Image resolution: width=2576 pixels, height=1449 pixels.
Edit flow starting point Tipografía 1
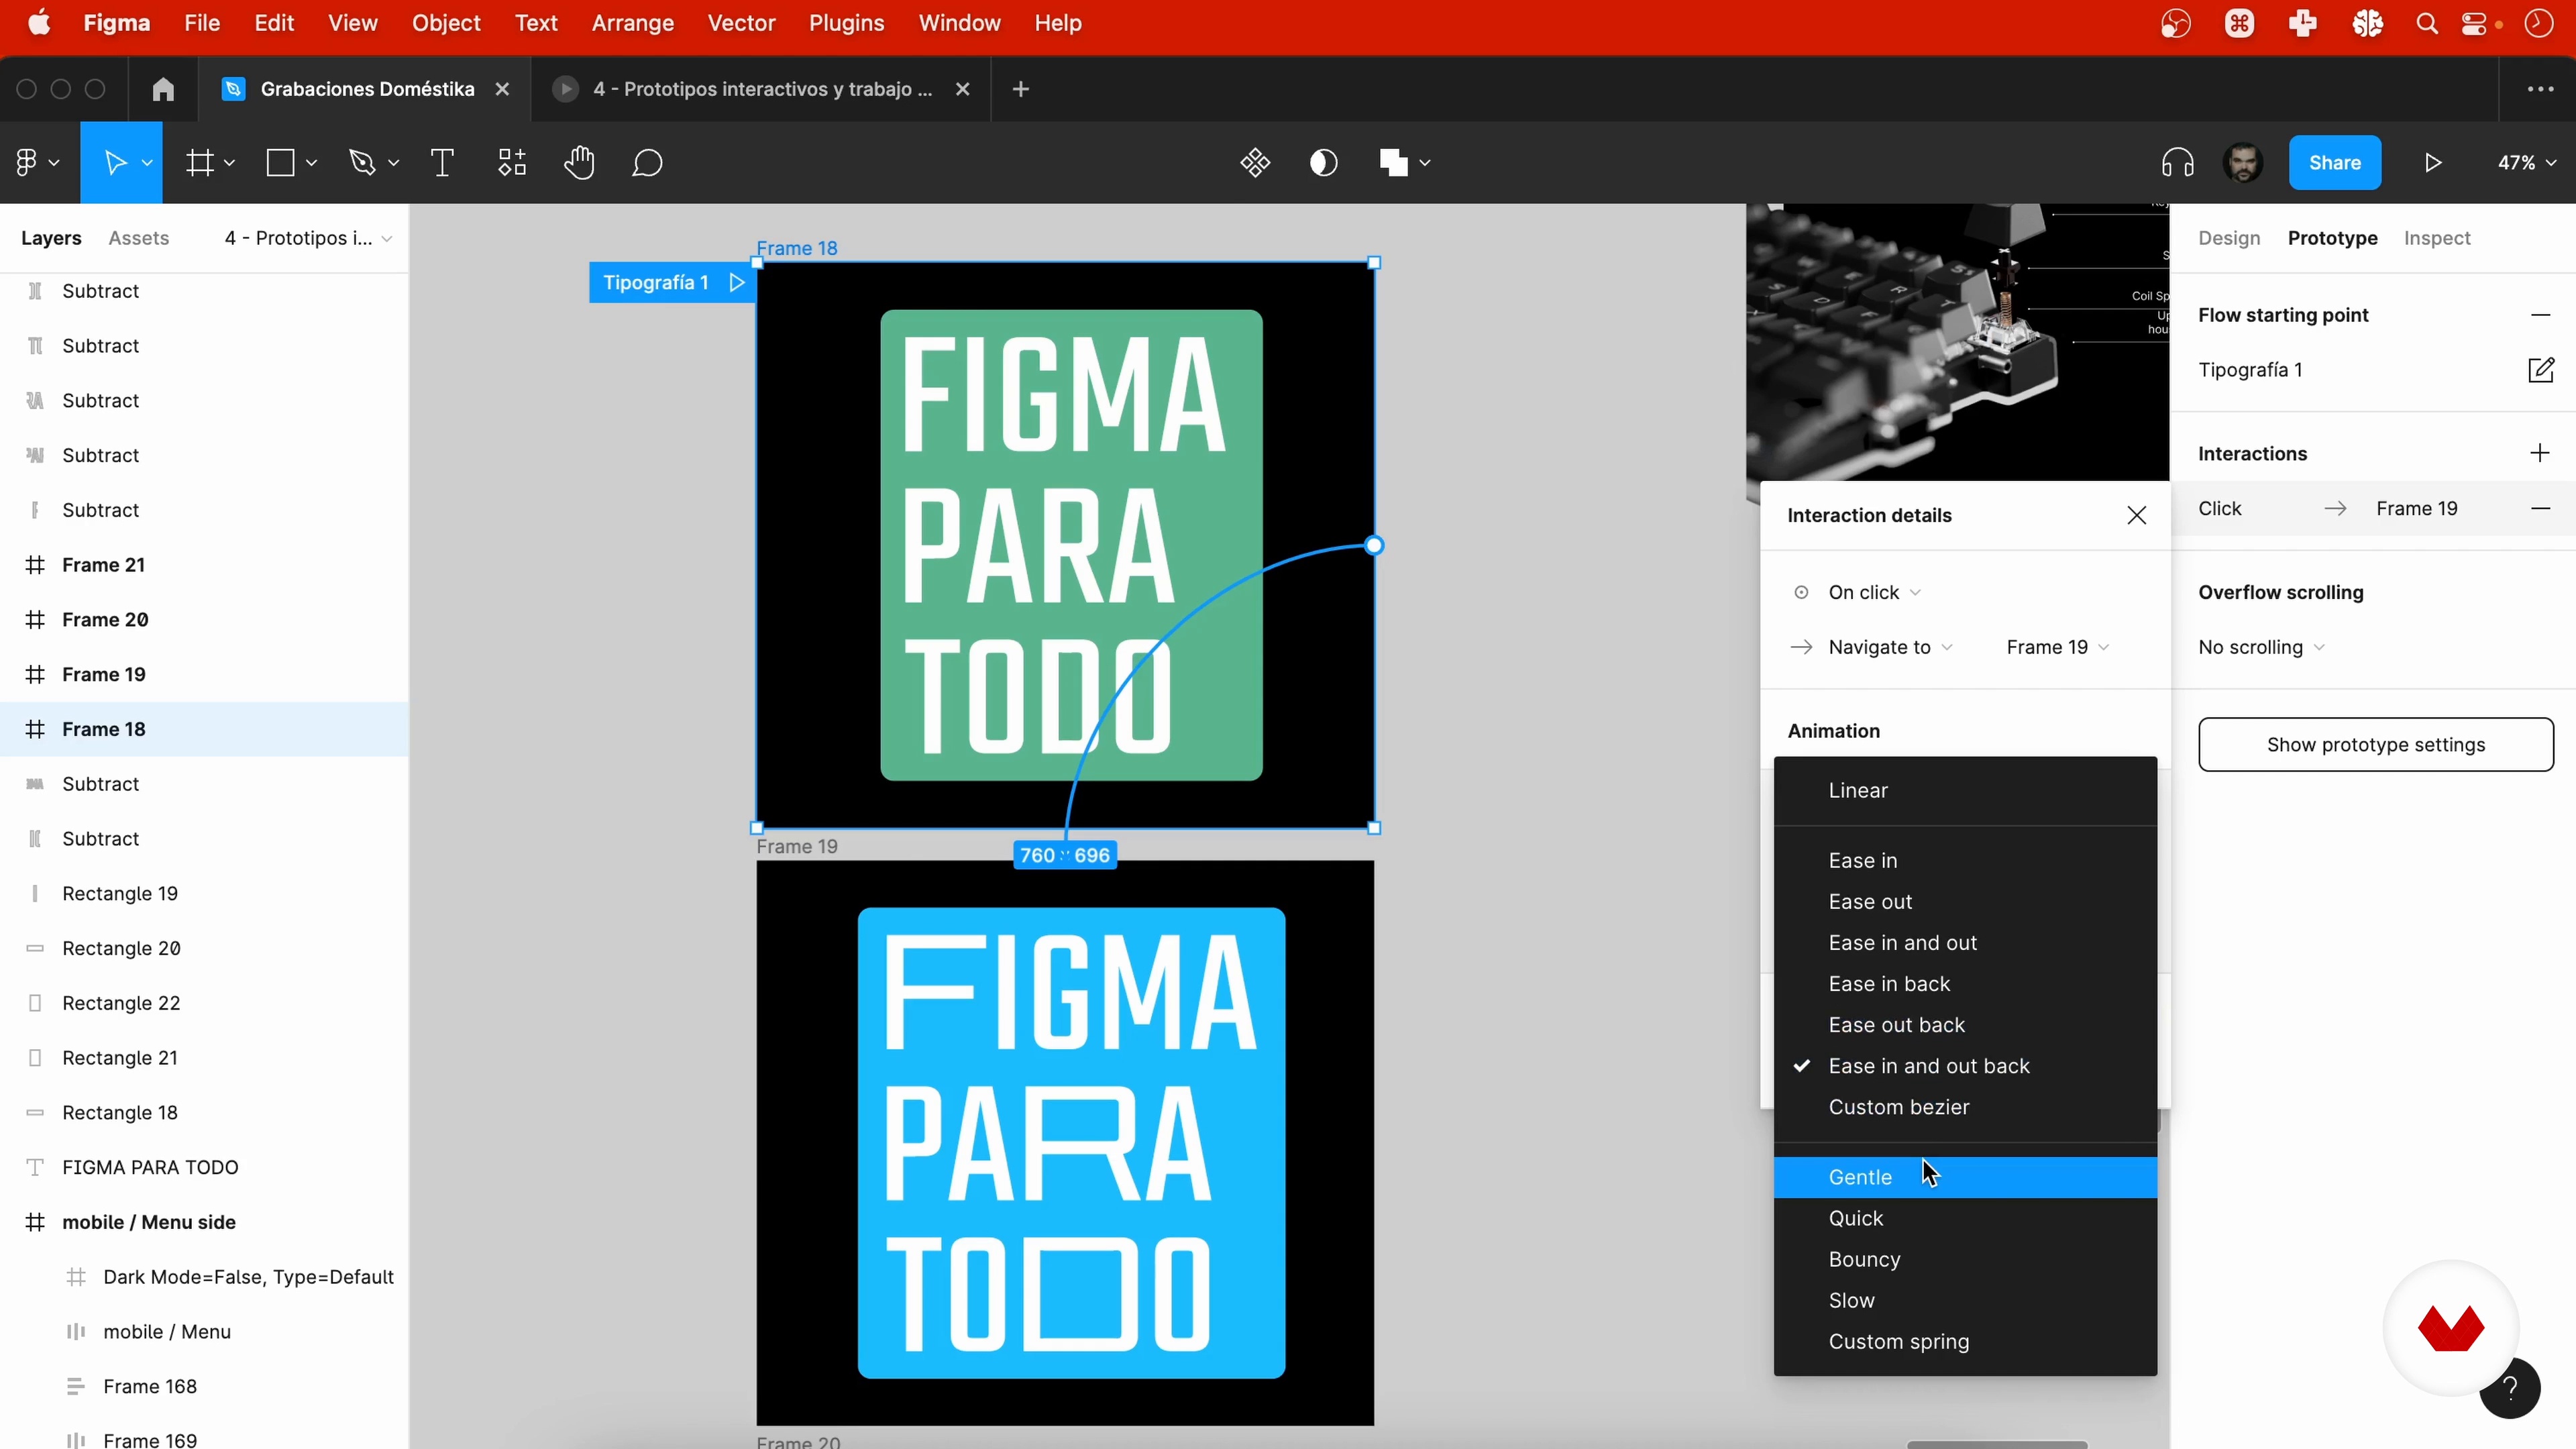pyautogui.click(x=2540, y=370)
